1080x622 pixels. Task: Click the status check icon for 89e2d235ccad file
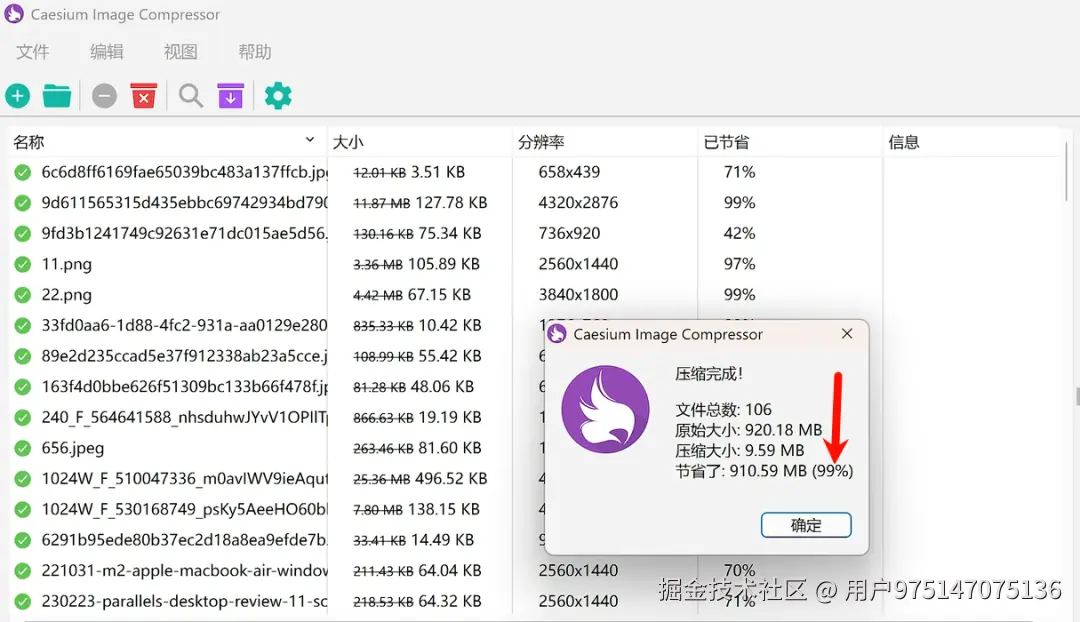coord(23,356)
